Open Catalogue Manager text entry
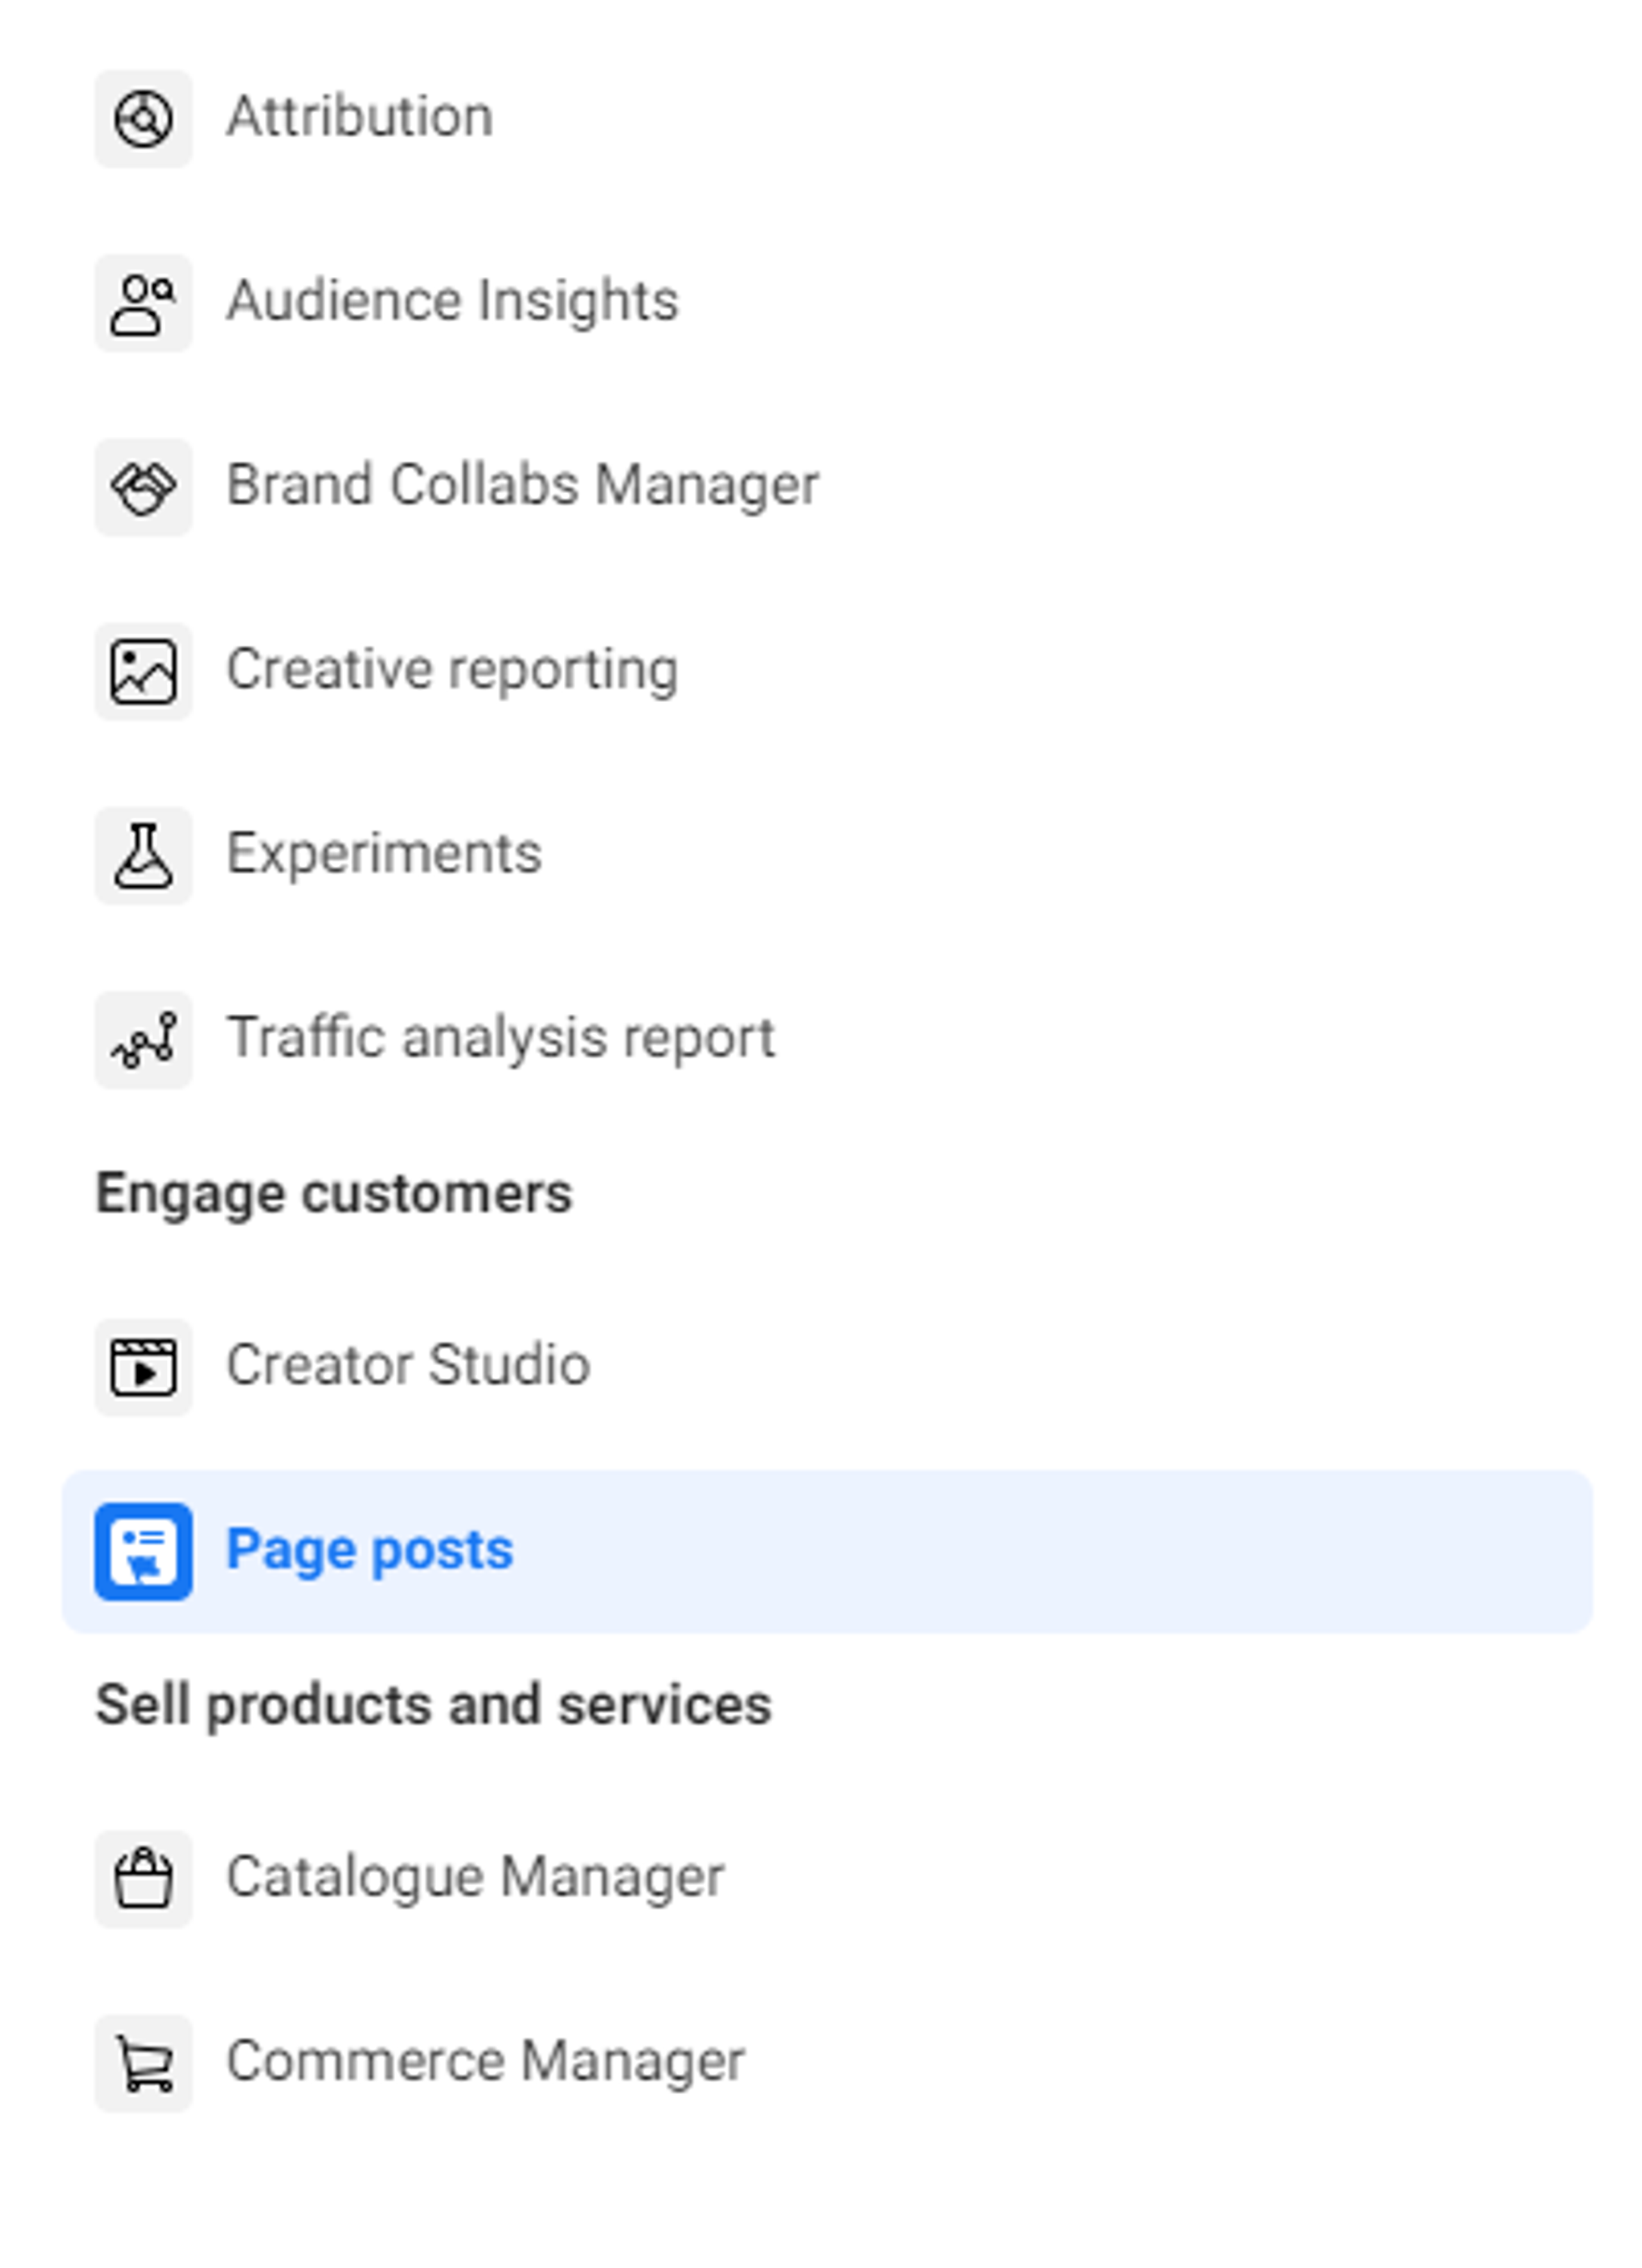 [475, 1877]
